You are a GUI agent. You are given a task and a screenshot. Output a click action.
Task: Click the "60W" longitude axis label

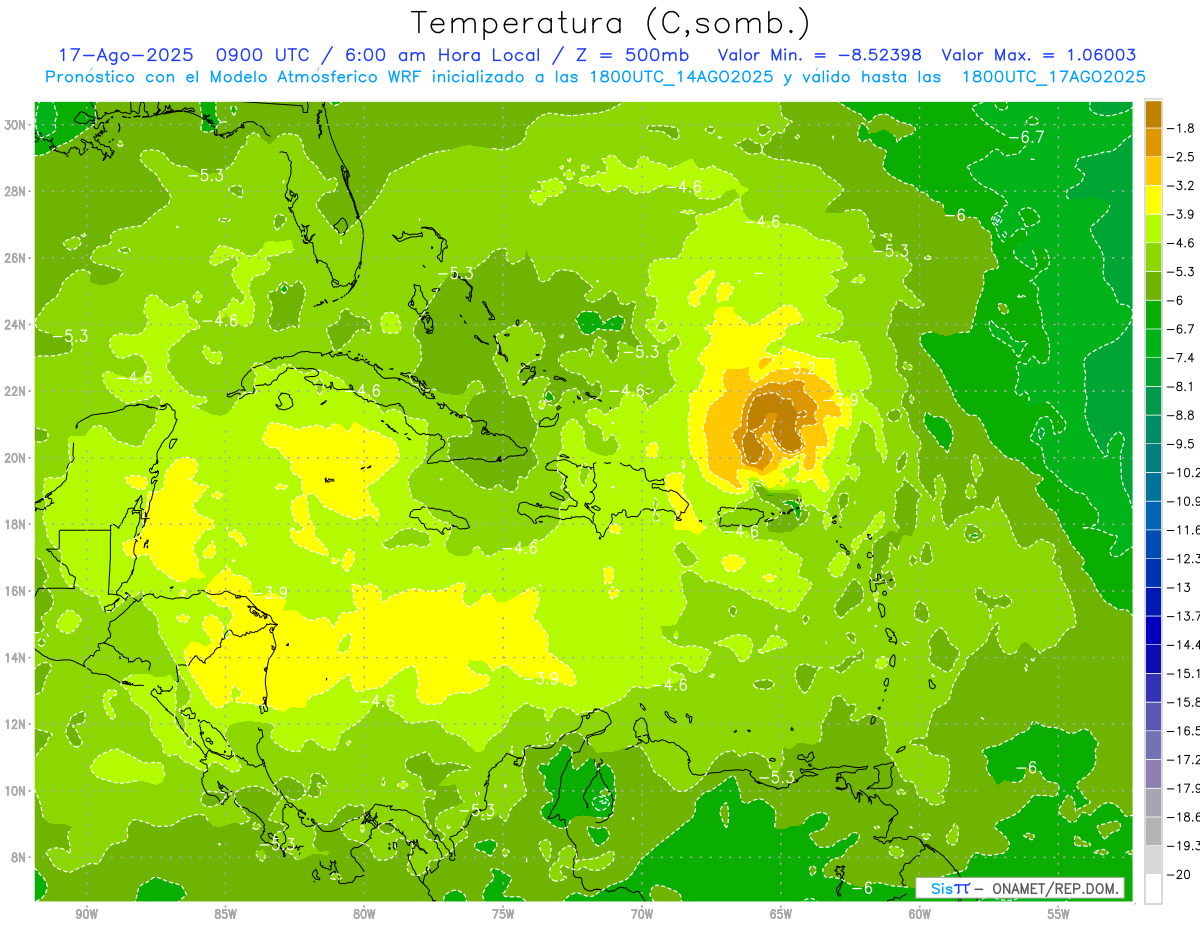click(920, 914)
